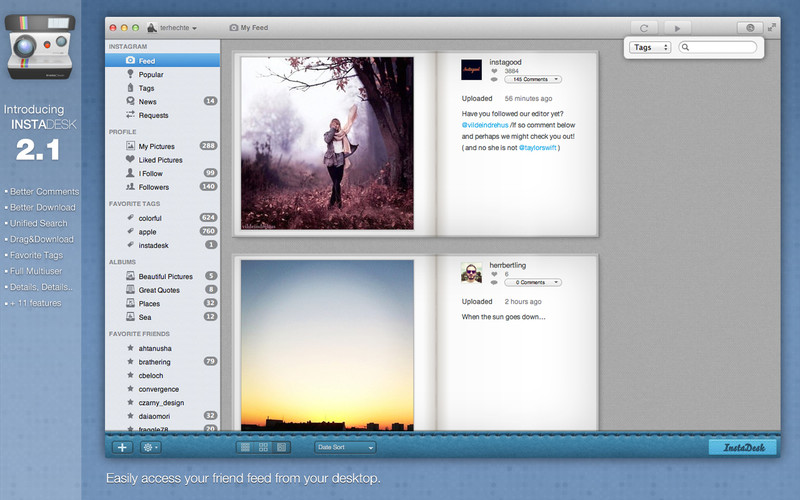The width and height of the screenshot is (800, 500).
Task: Open the News section
Action: [147, 101]
